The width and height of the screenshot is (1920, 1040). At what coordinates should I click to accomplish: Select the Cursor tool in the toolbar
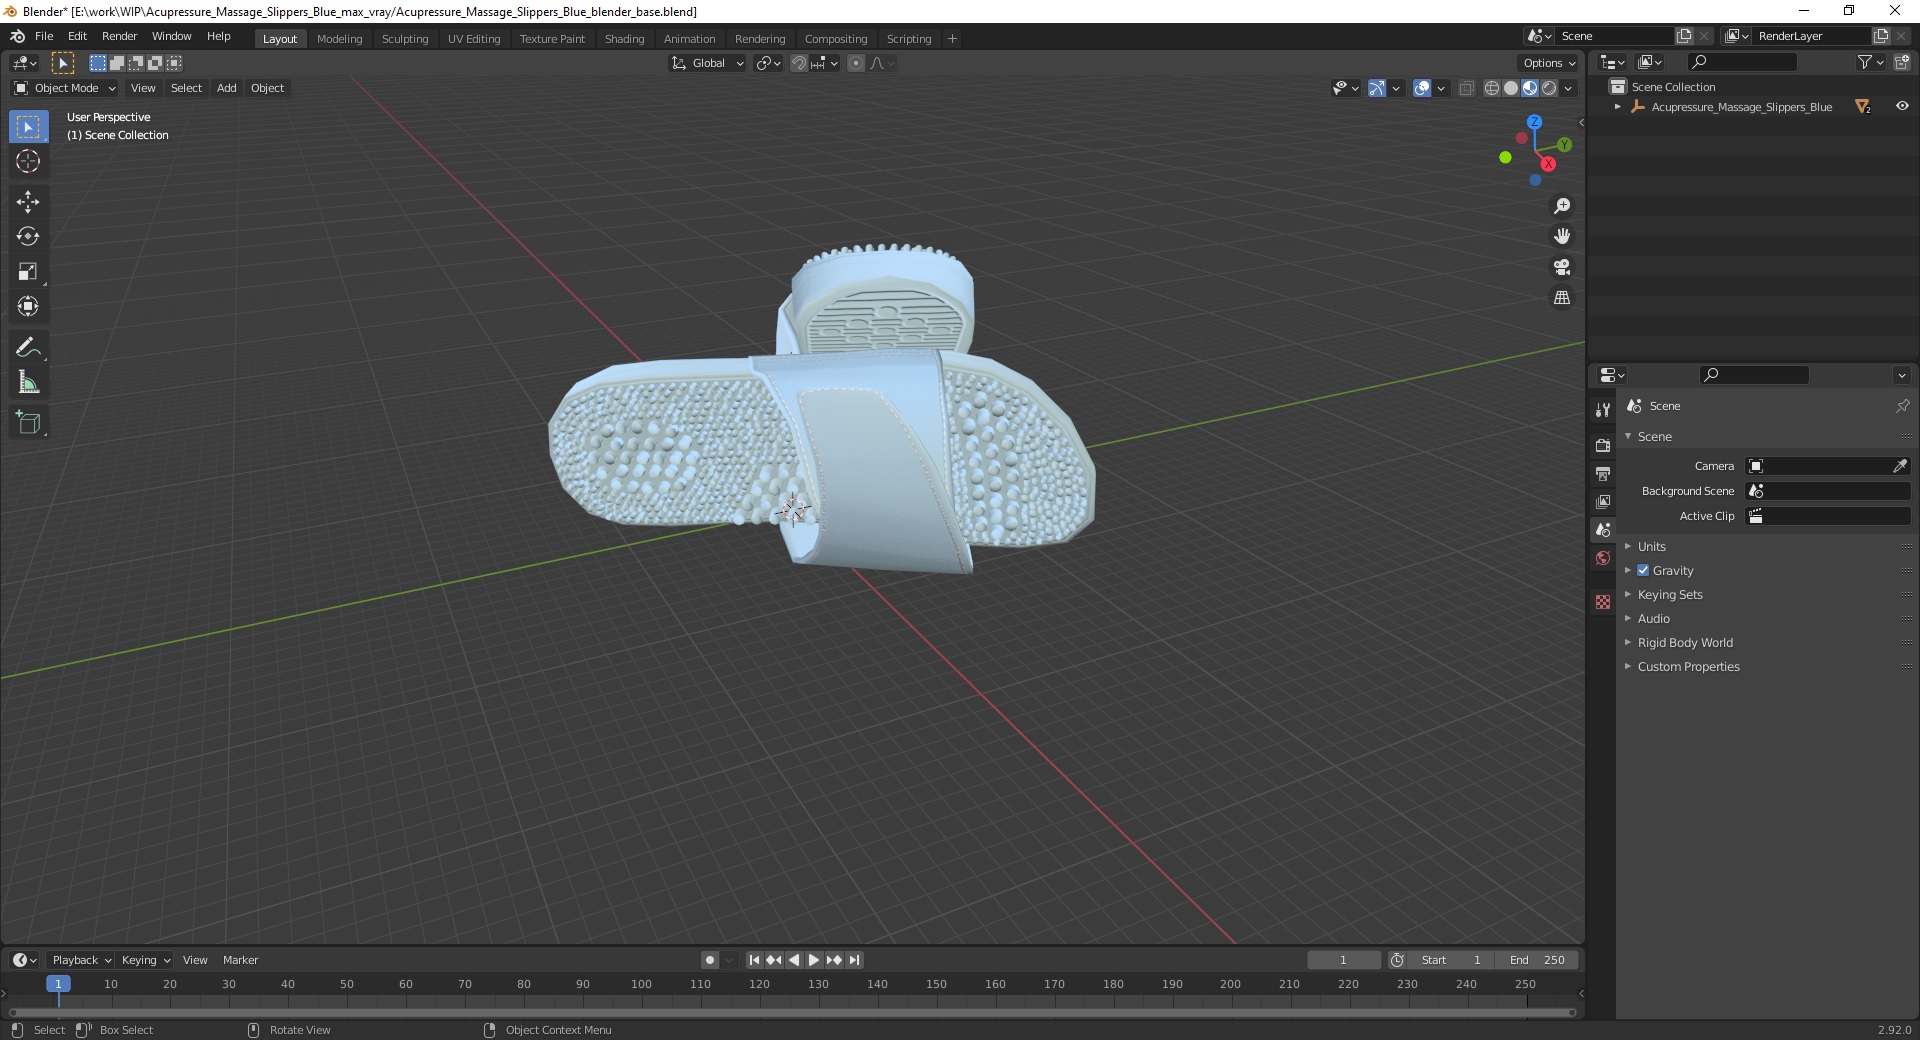(x=28, y=161)
